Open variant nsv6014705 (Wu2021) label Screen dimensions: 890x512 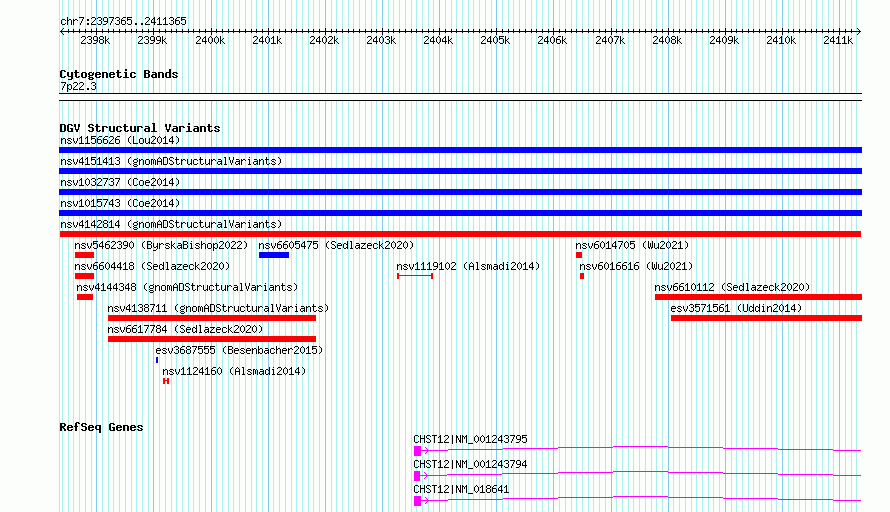(632, 245)
